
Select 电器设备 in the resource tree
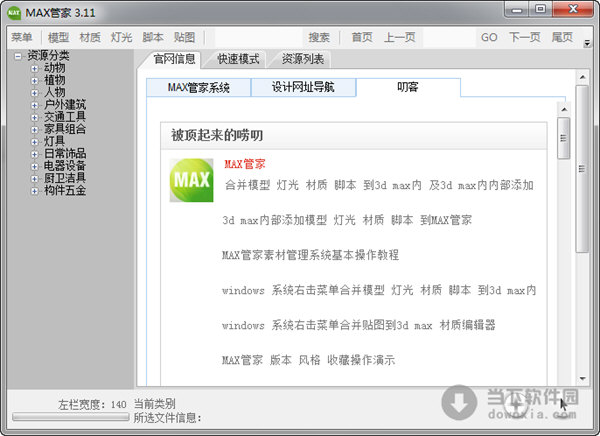65,166
